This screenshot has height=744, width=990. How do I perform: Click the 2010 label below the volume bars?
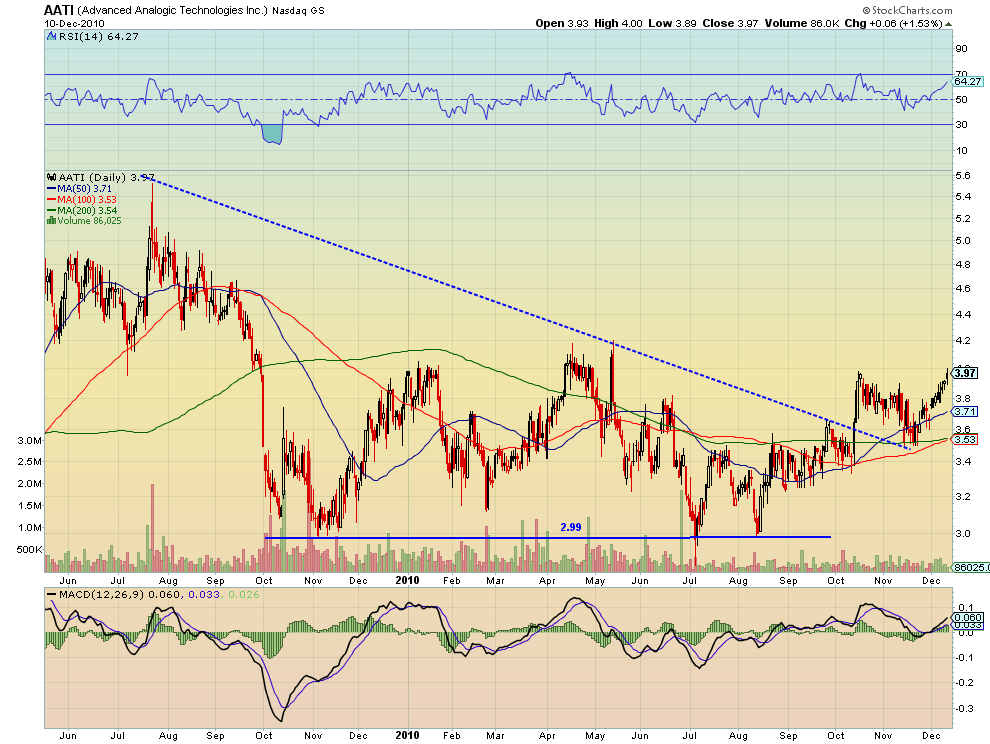[407, 580]
